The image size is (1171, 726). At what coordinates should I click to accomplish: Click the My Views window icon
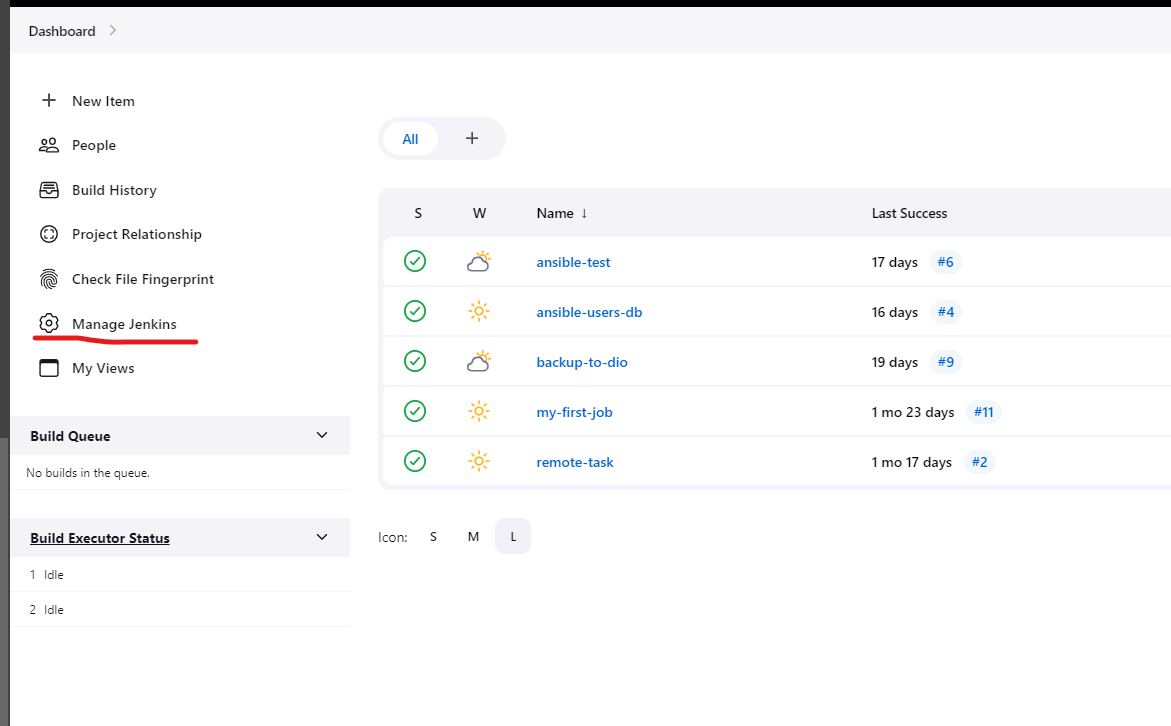click(x=49, y=367)
